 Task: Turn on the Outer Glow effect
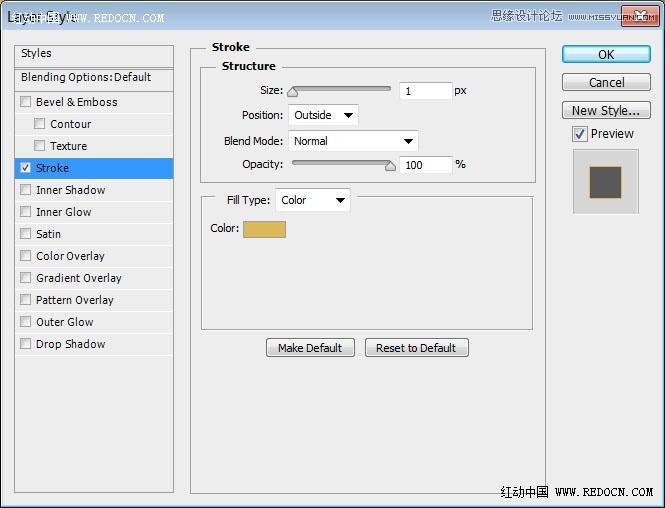click(x=26, y=322)
